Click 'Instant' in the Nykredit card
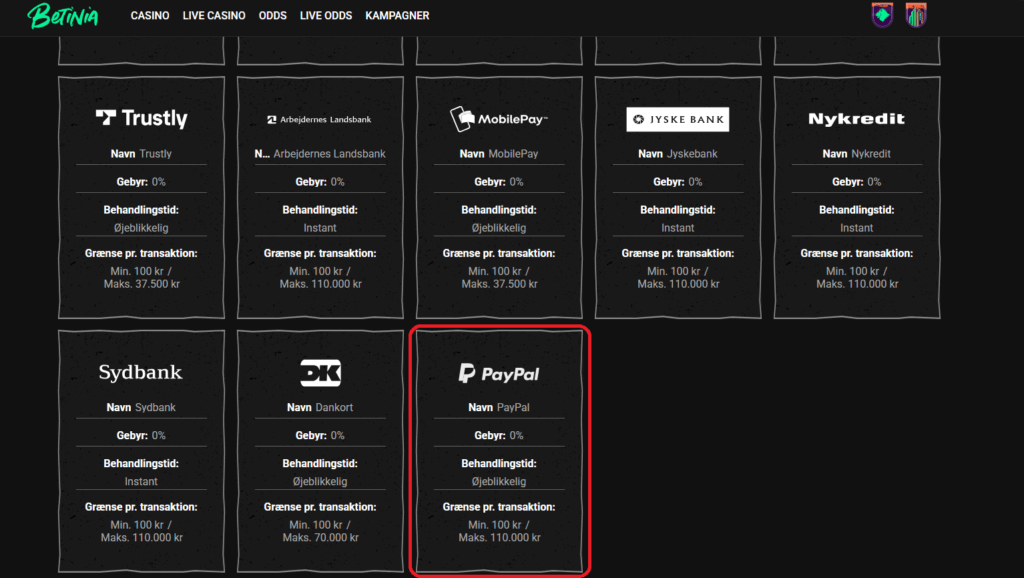 pyautogui.click(x=857, y=228)
